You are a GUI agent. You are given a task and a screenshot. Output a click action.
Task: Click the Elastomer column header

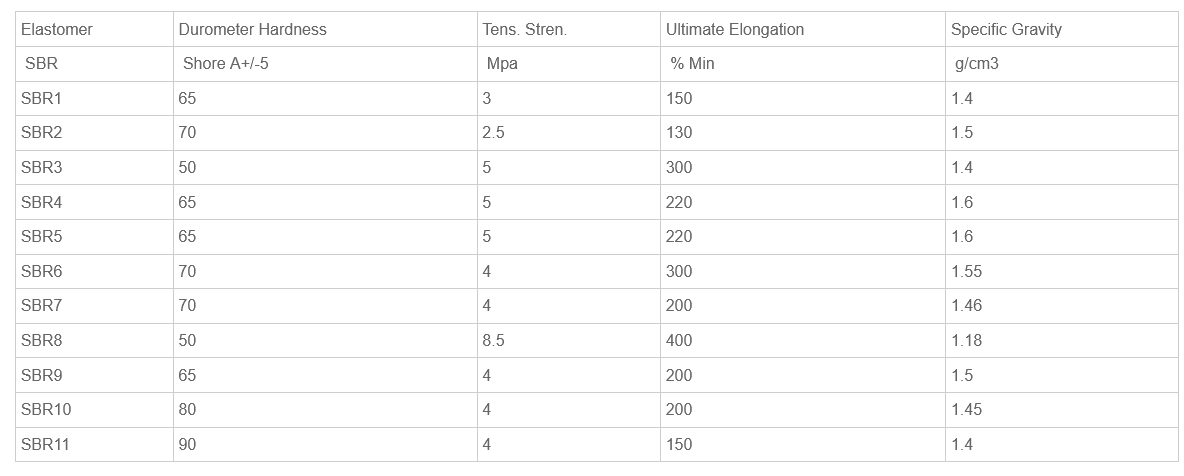(x=57, y=29)
